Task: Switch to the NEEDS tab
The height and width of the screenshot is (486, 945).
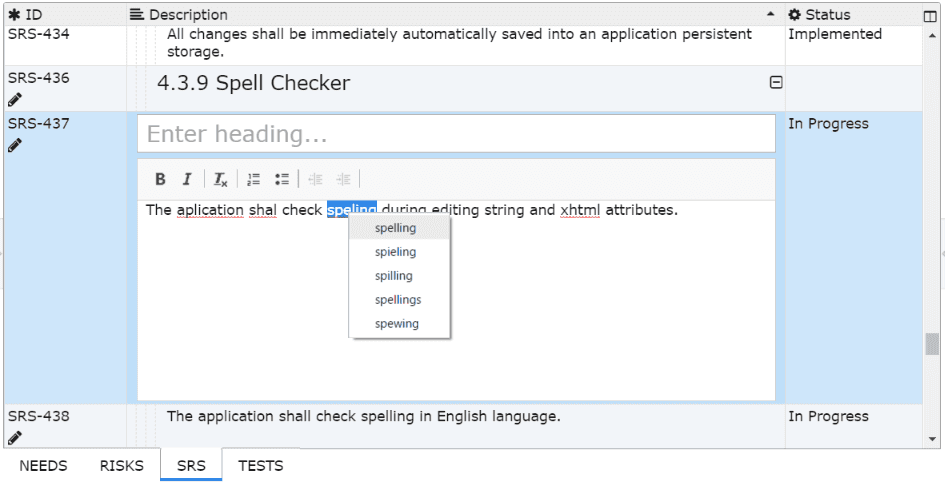Action: [43, 466]
